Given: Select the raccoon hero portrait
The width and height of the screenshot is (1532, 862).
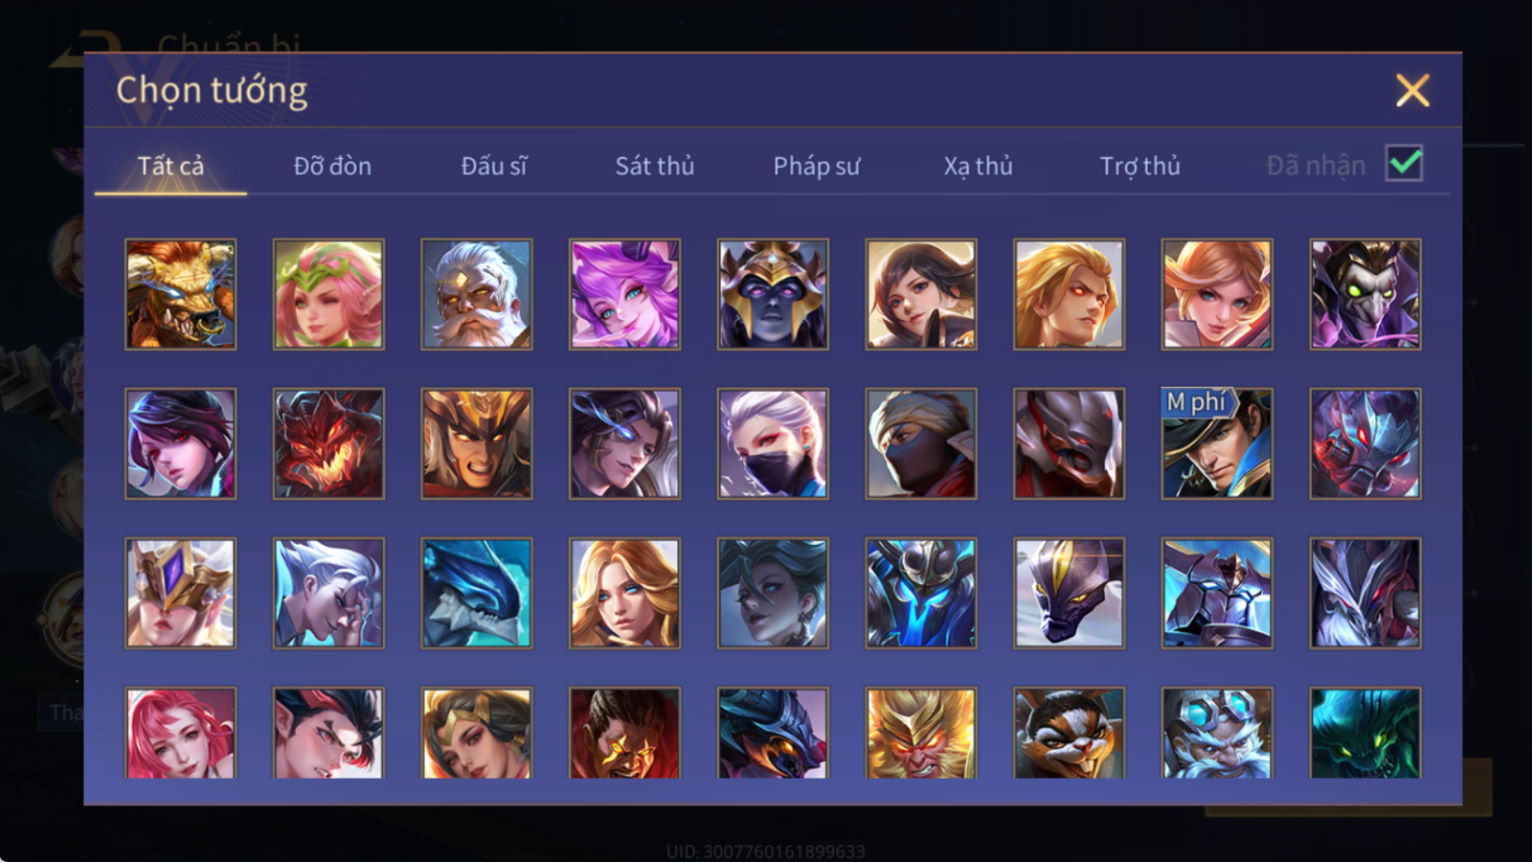Looking at the screenshot, I should (x=1069, y=733).
